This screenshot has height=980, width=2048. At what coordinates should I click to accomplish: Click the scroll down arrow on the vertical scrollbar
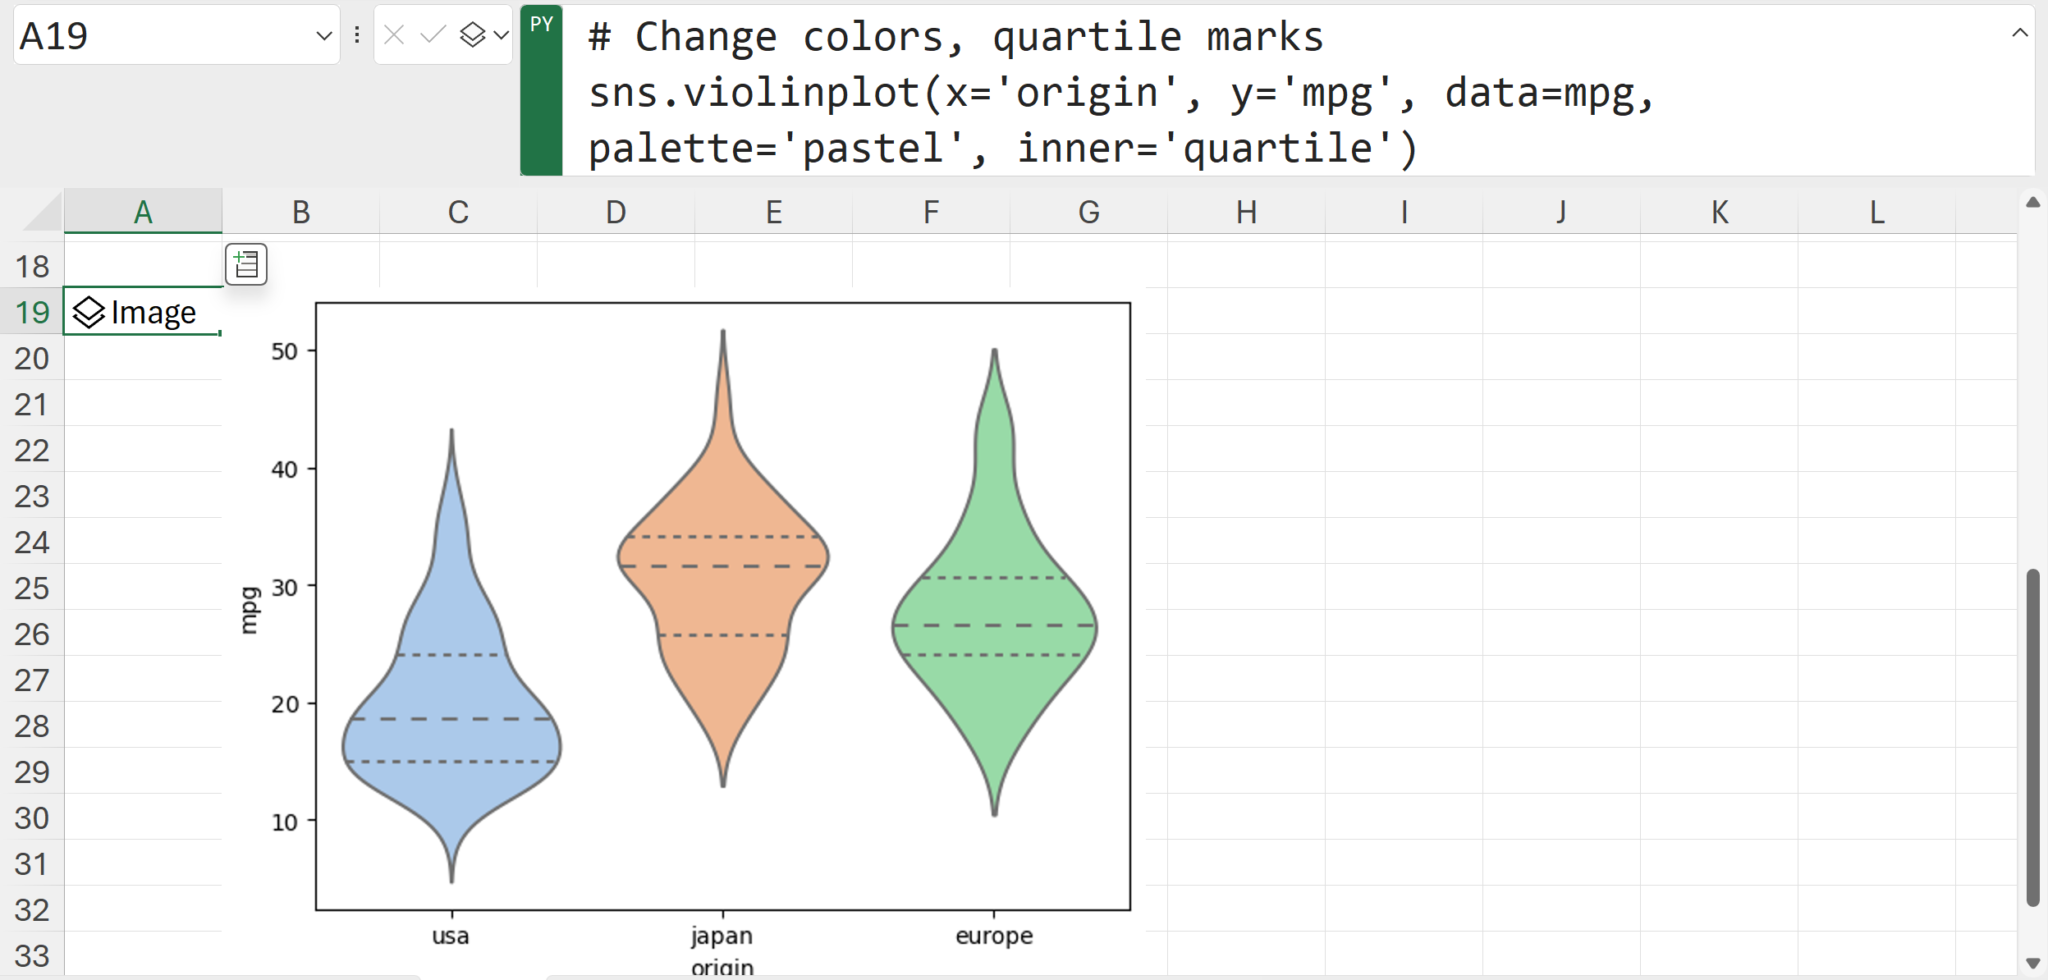pos(2033,961)
